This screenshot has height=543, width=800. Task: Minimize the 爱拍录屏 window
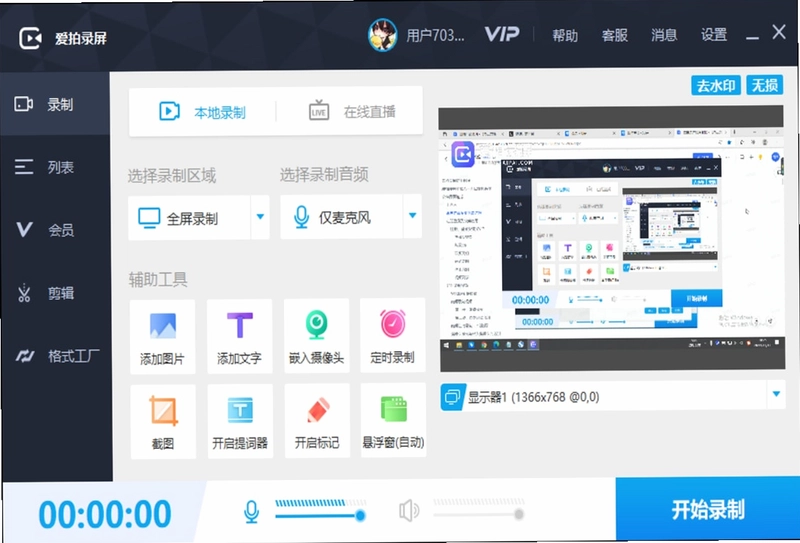pyautogui.click(x=752, y=37)
